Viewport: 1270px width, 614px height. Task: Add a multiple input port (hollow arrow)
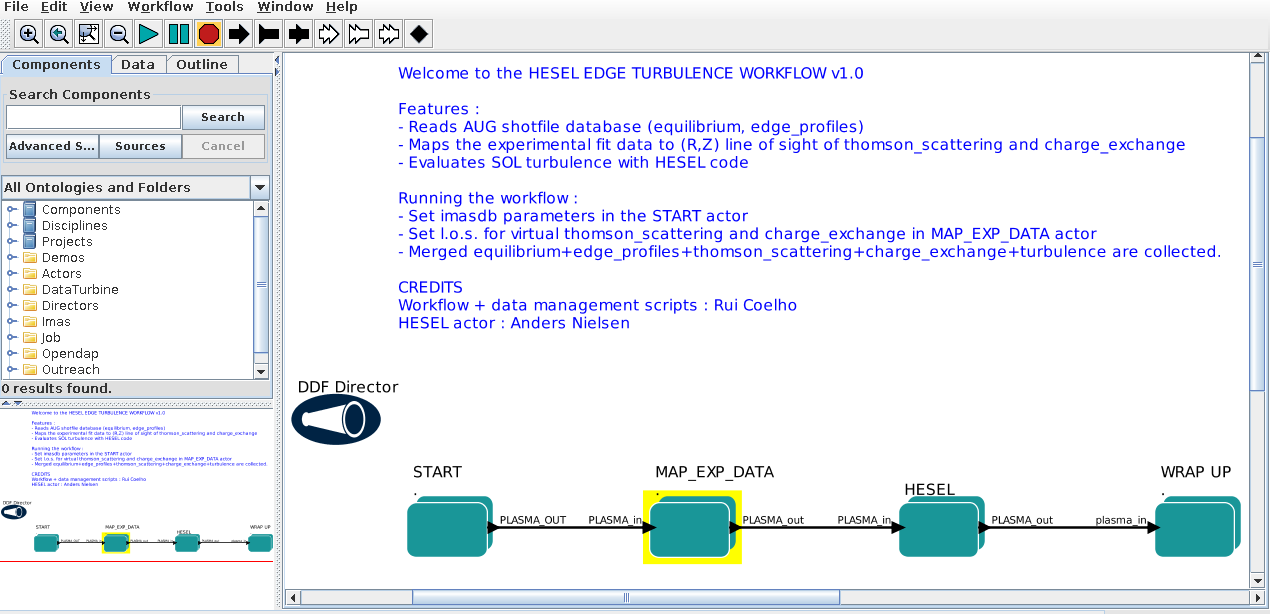click(329, 34)
